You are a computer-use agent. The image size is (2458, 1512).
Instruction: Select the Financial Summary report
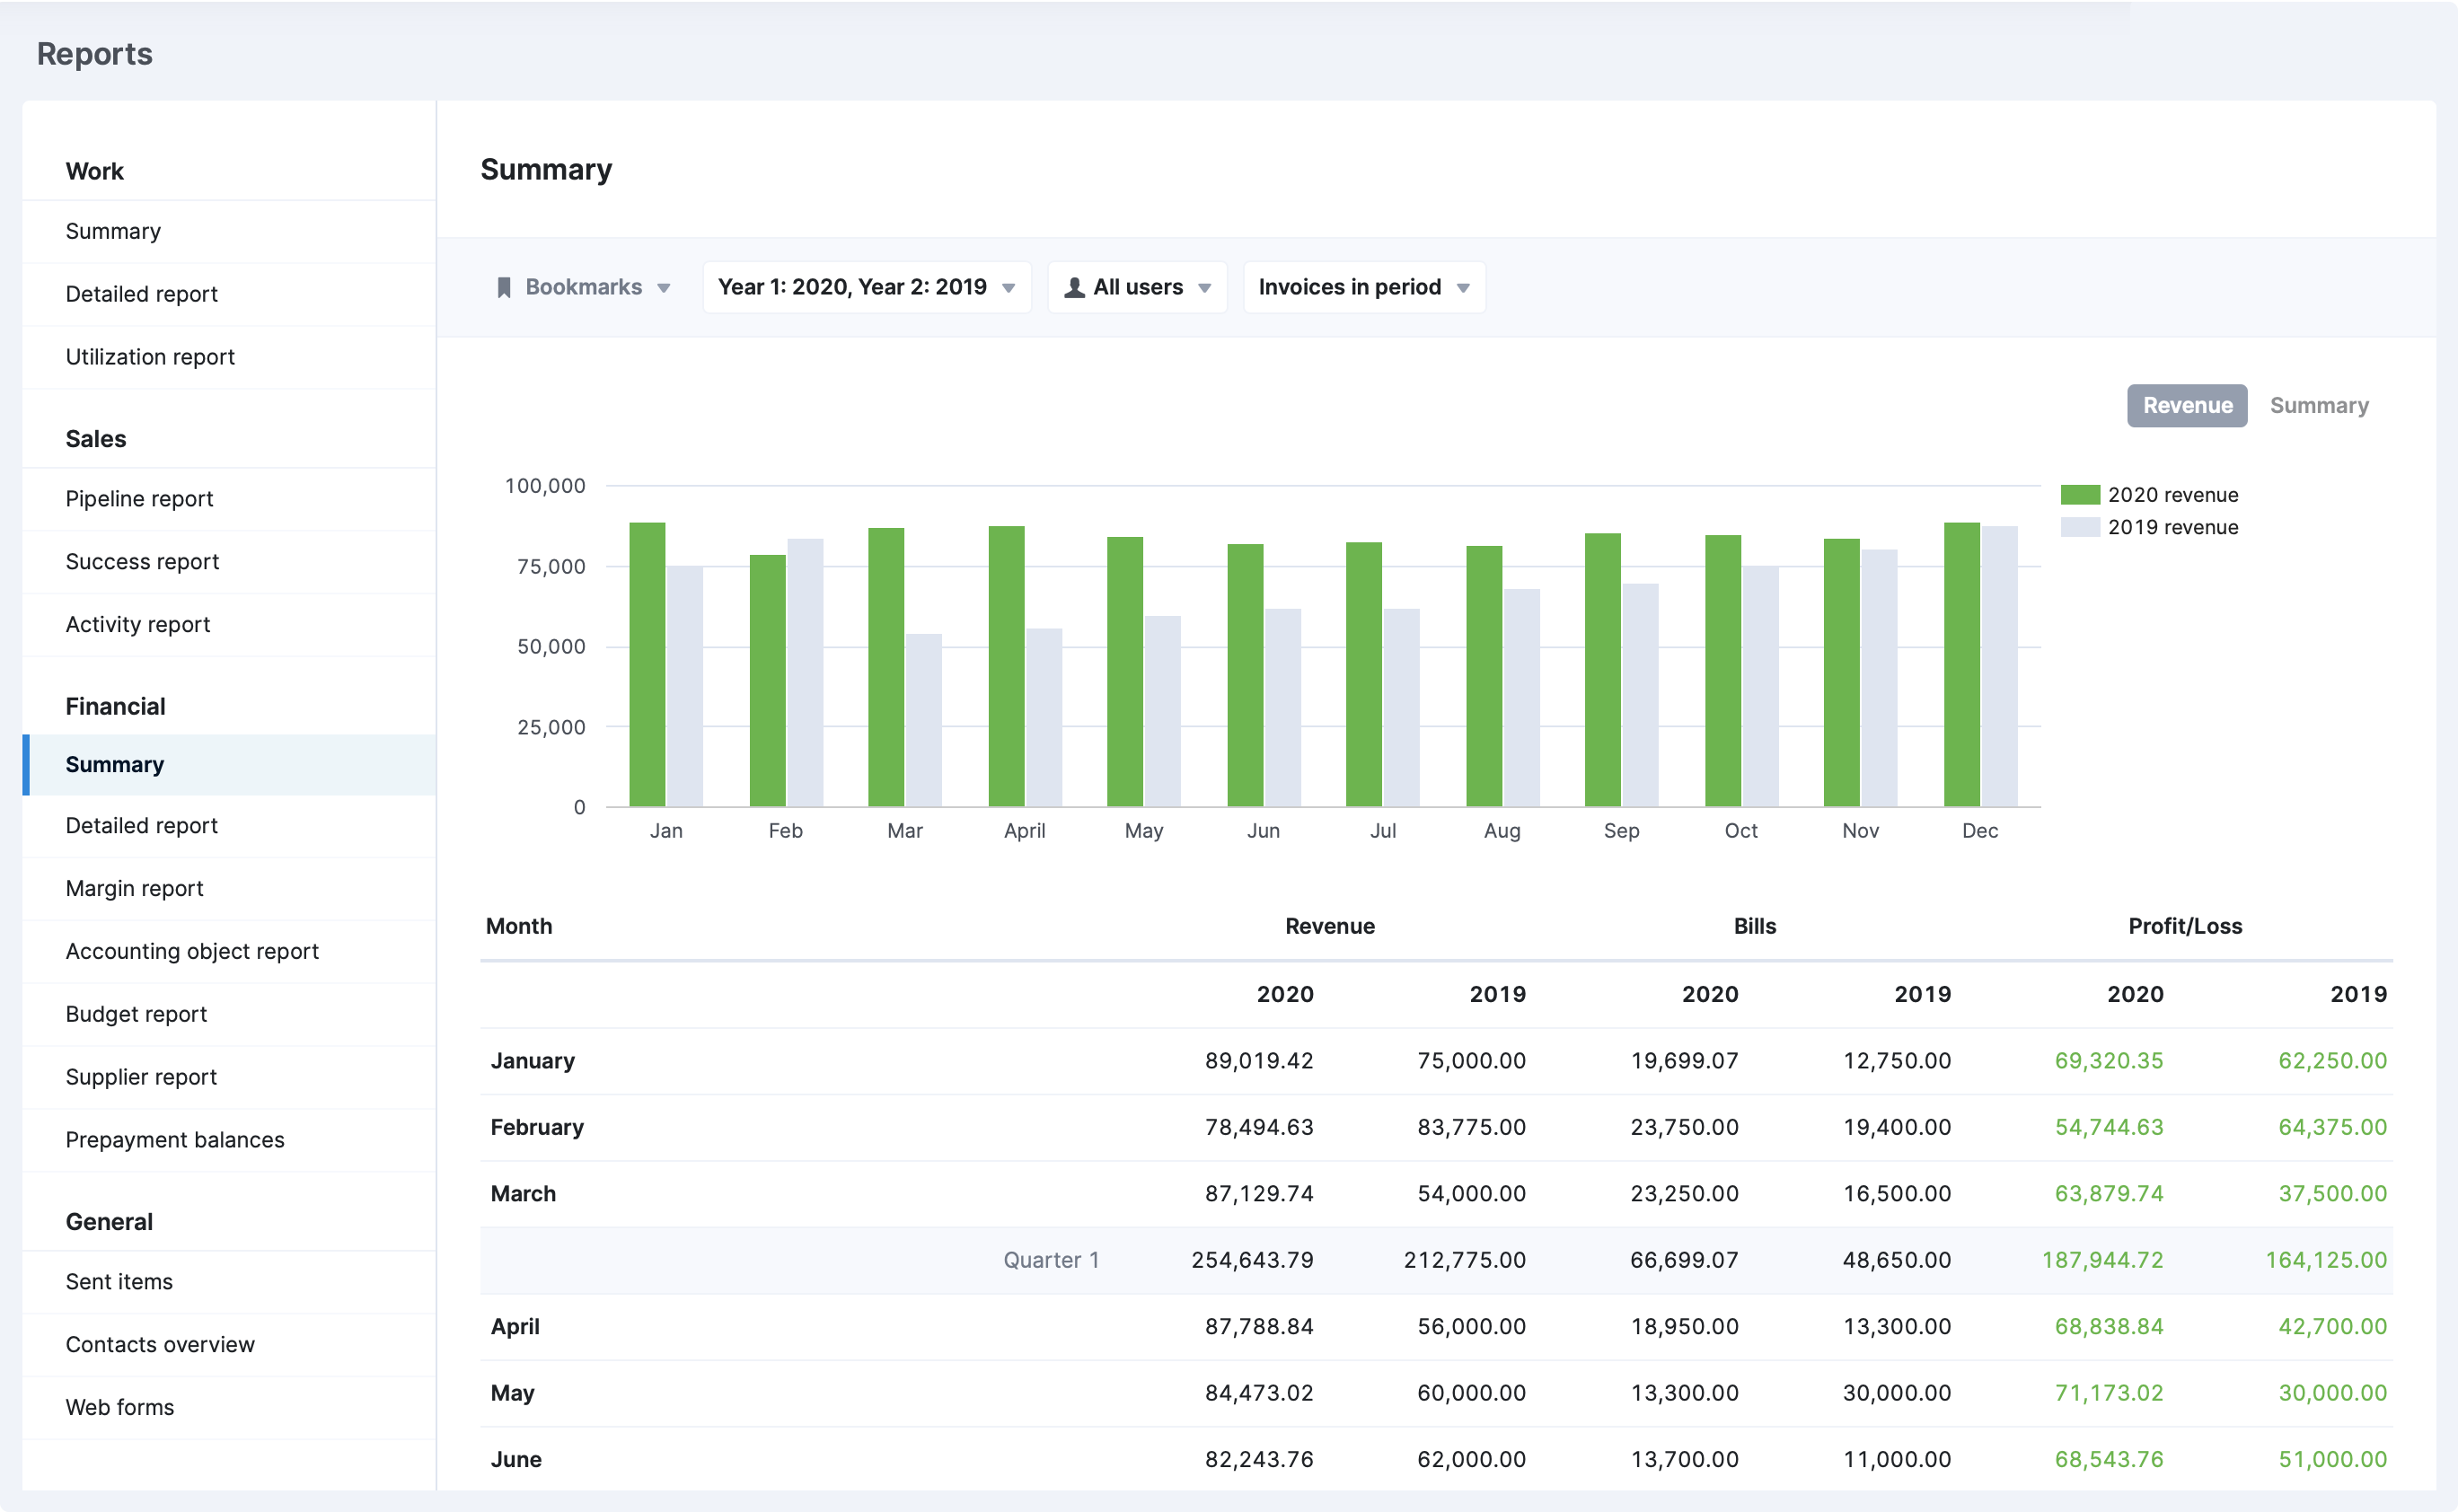229,765
